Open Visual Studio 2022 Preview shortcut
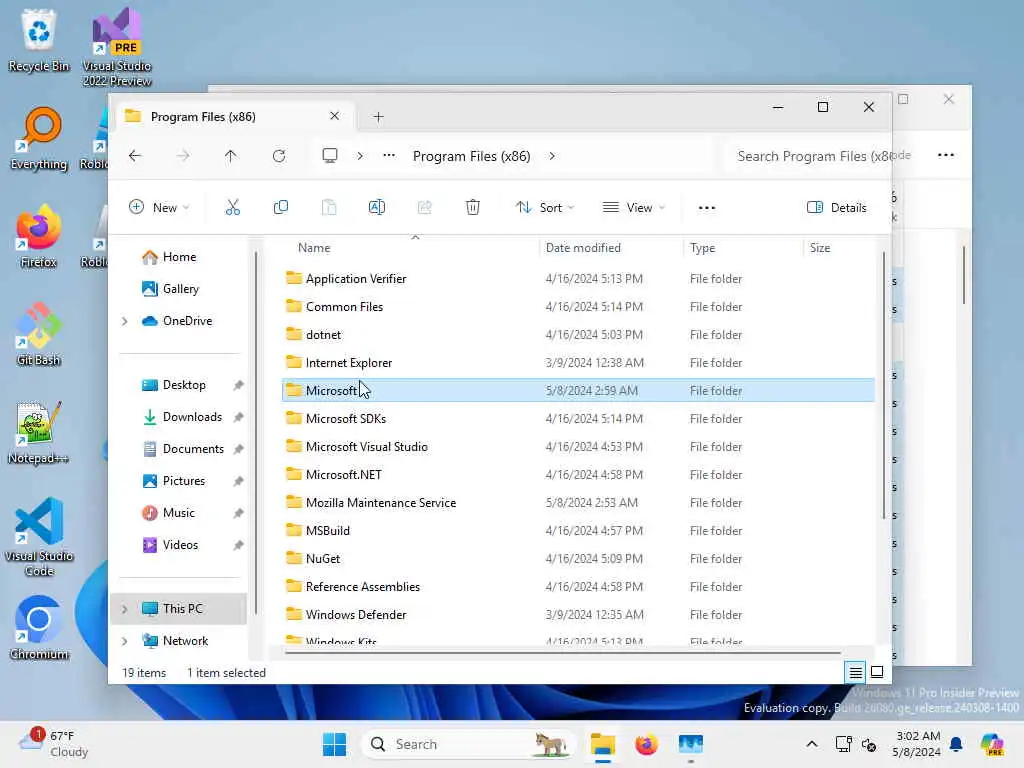The image size is (1024, 768). [x=117, y=47]
